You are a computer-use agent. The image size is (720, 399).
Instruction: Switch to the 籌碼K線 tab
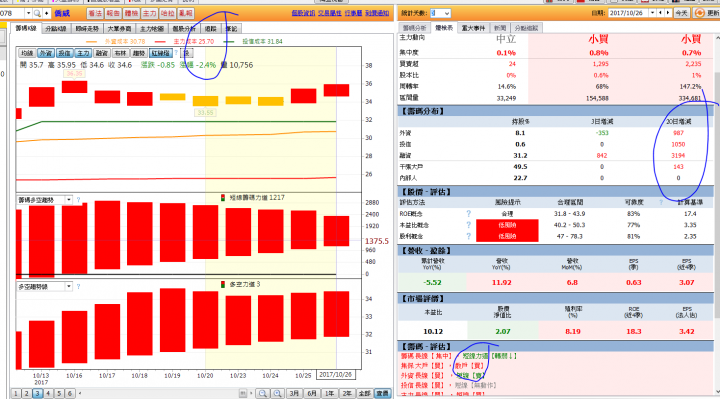26,28
